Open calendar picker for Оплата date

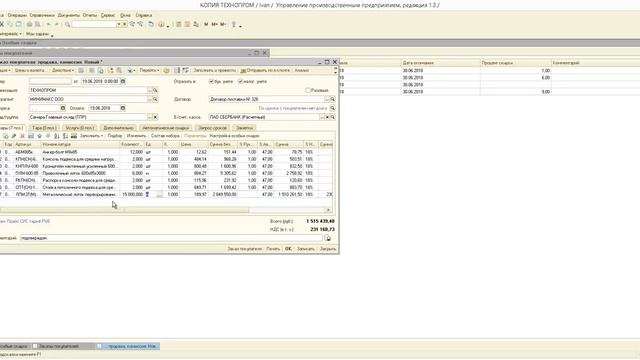pyautogui.click(x=123, y=108)
